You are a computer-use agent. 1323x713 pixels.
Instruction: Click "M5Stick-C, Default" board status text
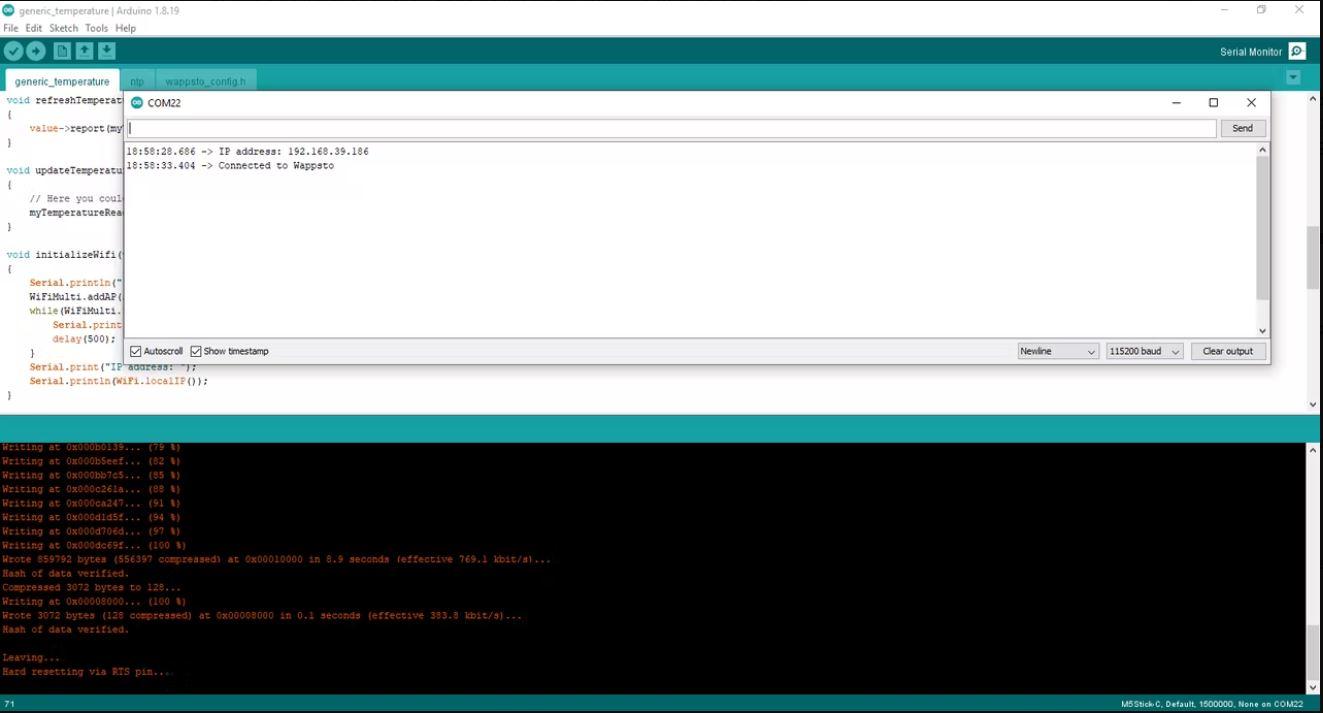[x=1162, y=704]
